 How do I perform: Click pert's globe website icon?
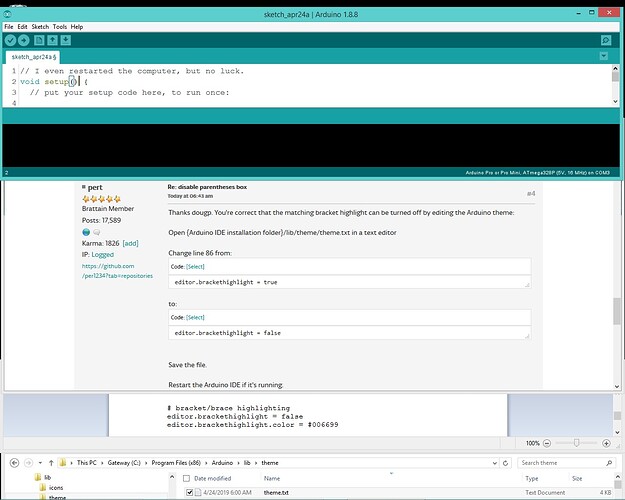[86, 232]
